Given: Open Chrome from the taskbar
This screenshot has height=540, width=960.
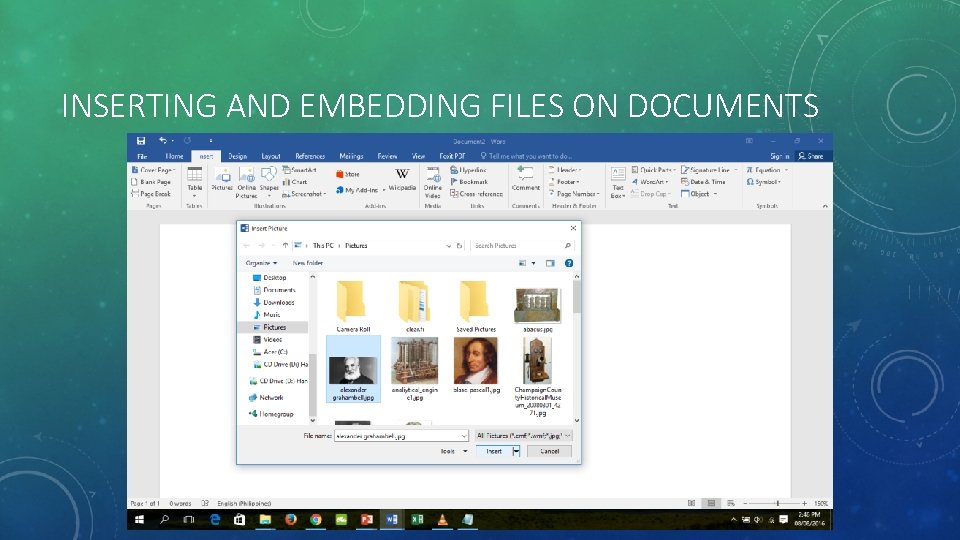Looking at the screenshot, I should click(x=316, y=519).
